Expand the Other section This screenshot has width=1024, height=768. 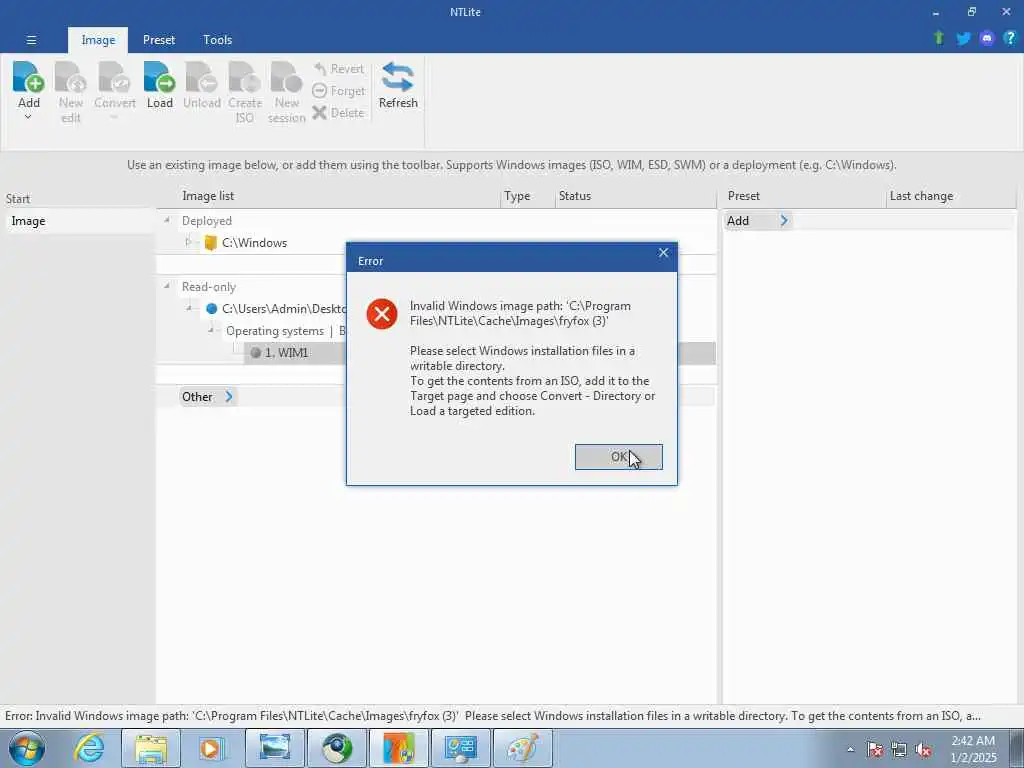pos(206,396)
